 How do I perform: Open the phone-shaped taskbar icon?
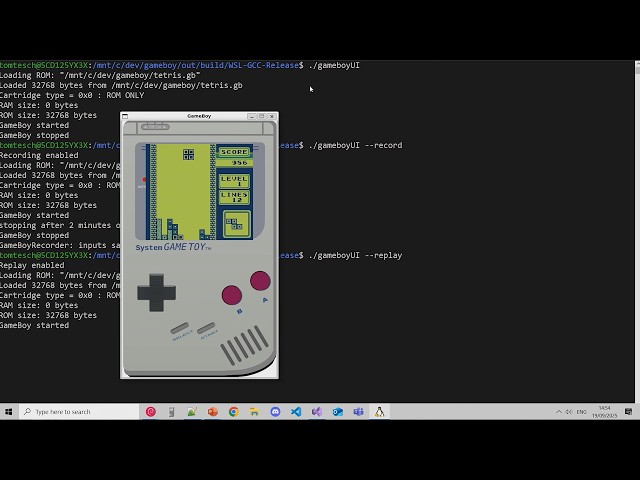point(171,412)
